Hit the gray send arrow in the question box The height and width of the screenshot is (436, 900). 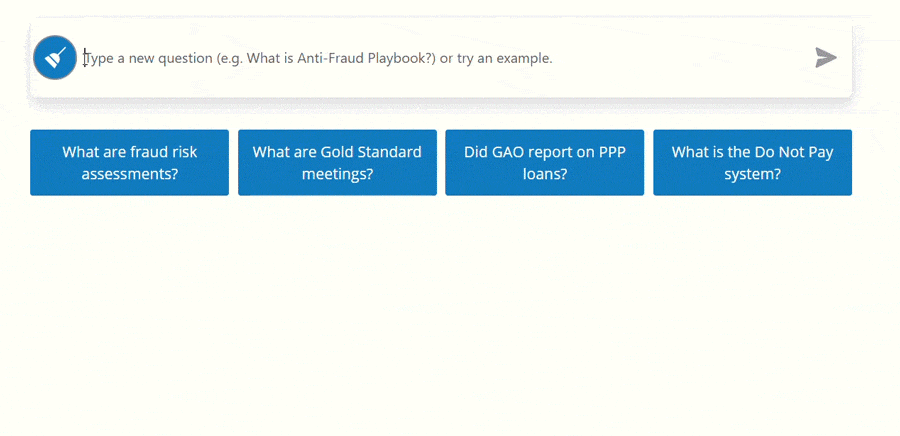[825, 58]
